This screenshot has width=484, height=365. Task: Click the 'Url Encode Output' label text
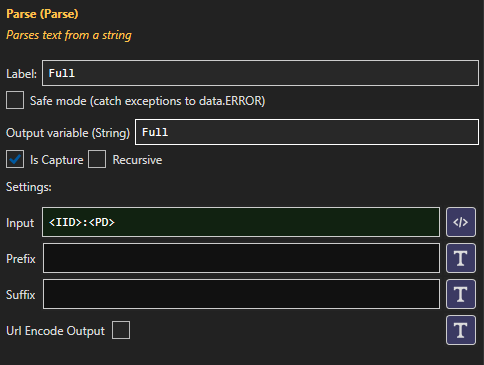pos(55,331)
